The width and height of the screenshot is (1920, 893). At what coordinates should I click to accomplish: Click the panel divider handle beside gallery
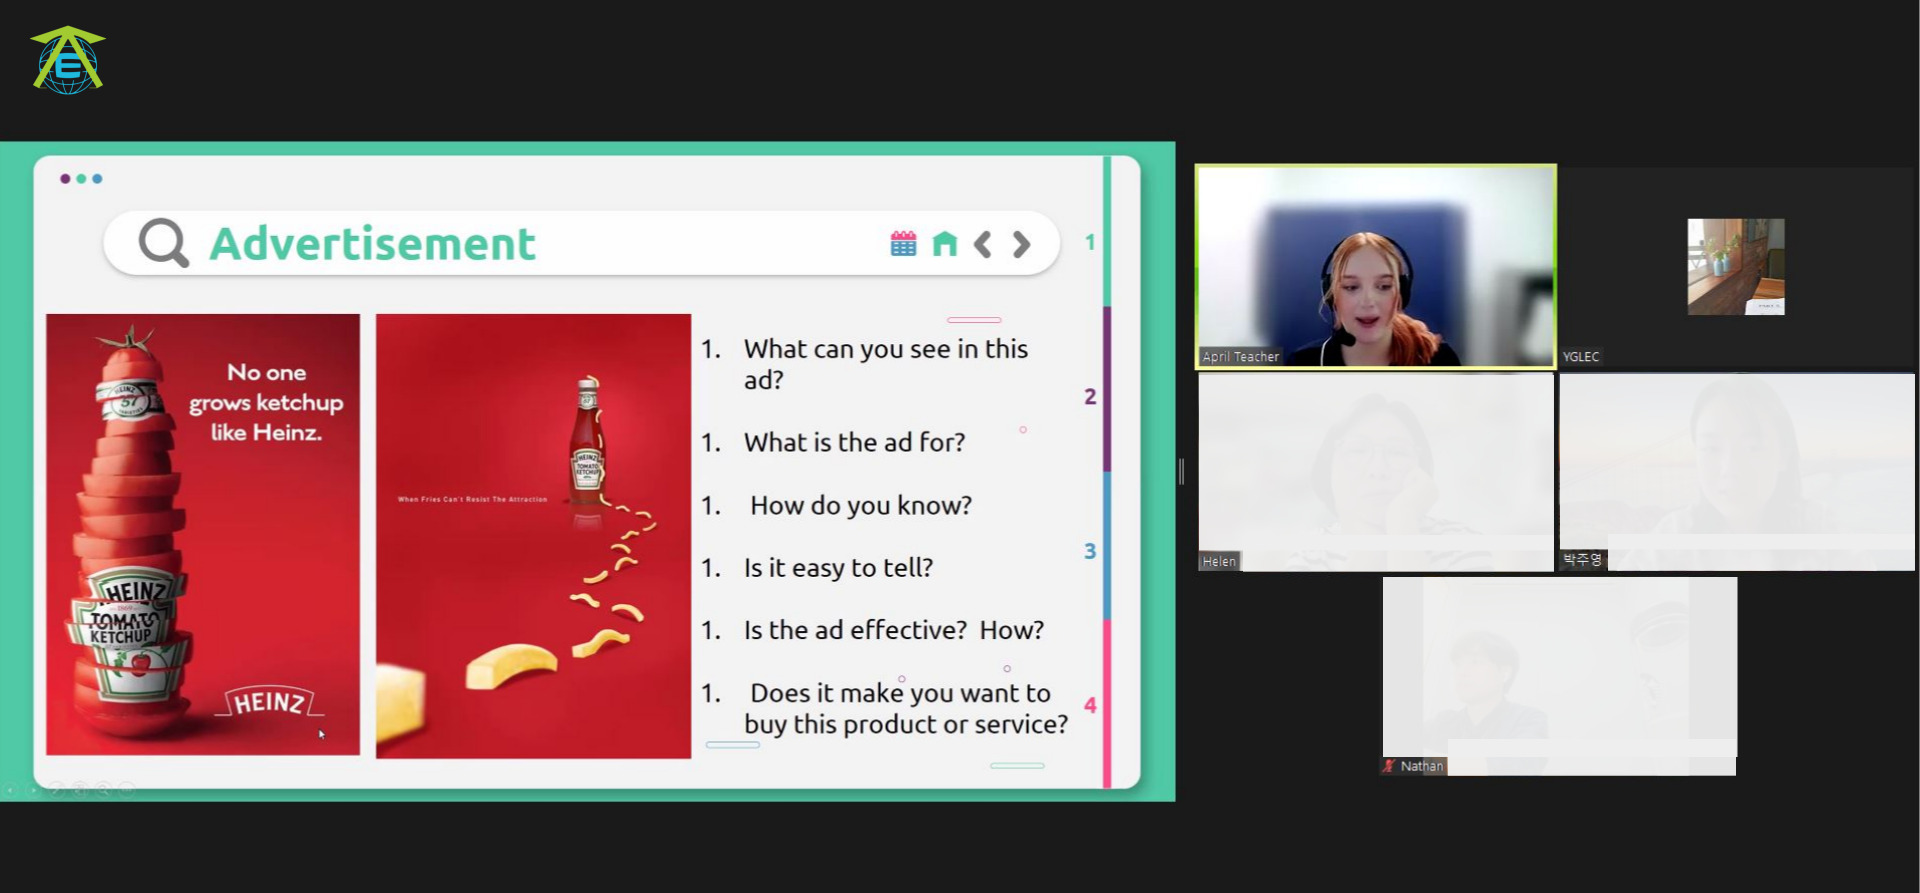[x=1182, y=471]
